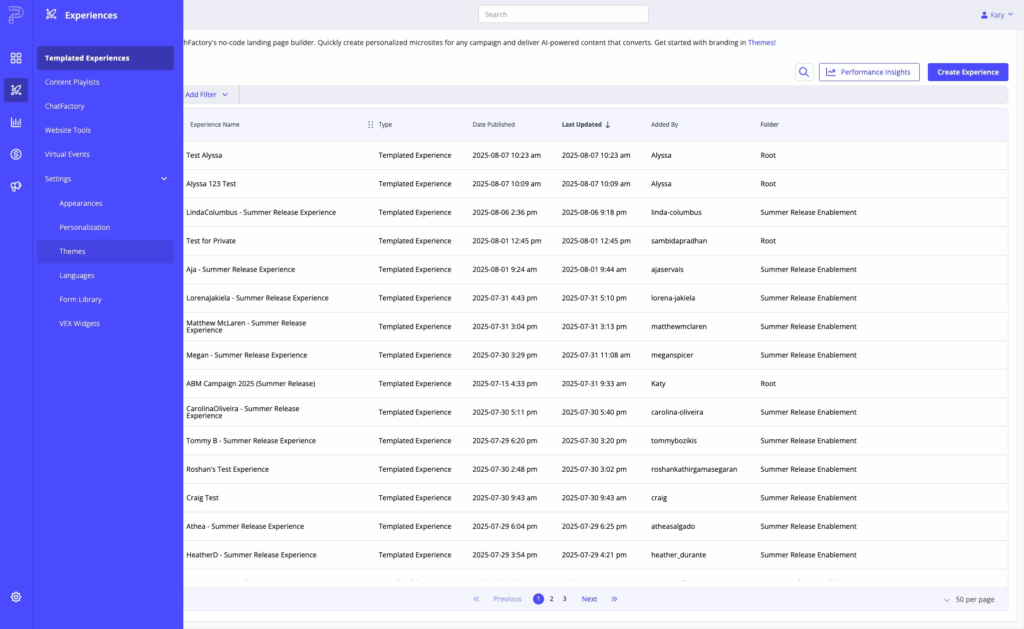Open "LindaColumbus - Summer Release Experience"
The image size is (1024, 629).
[261, 213]
